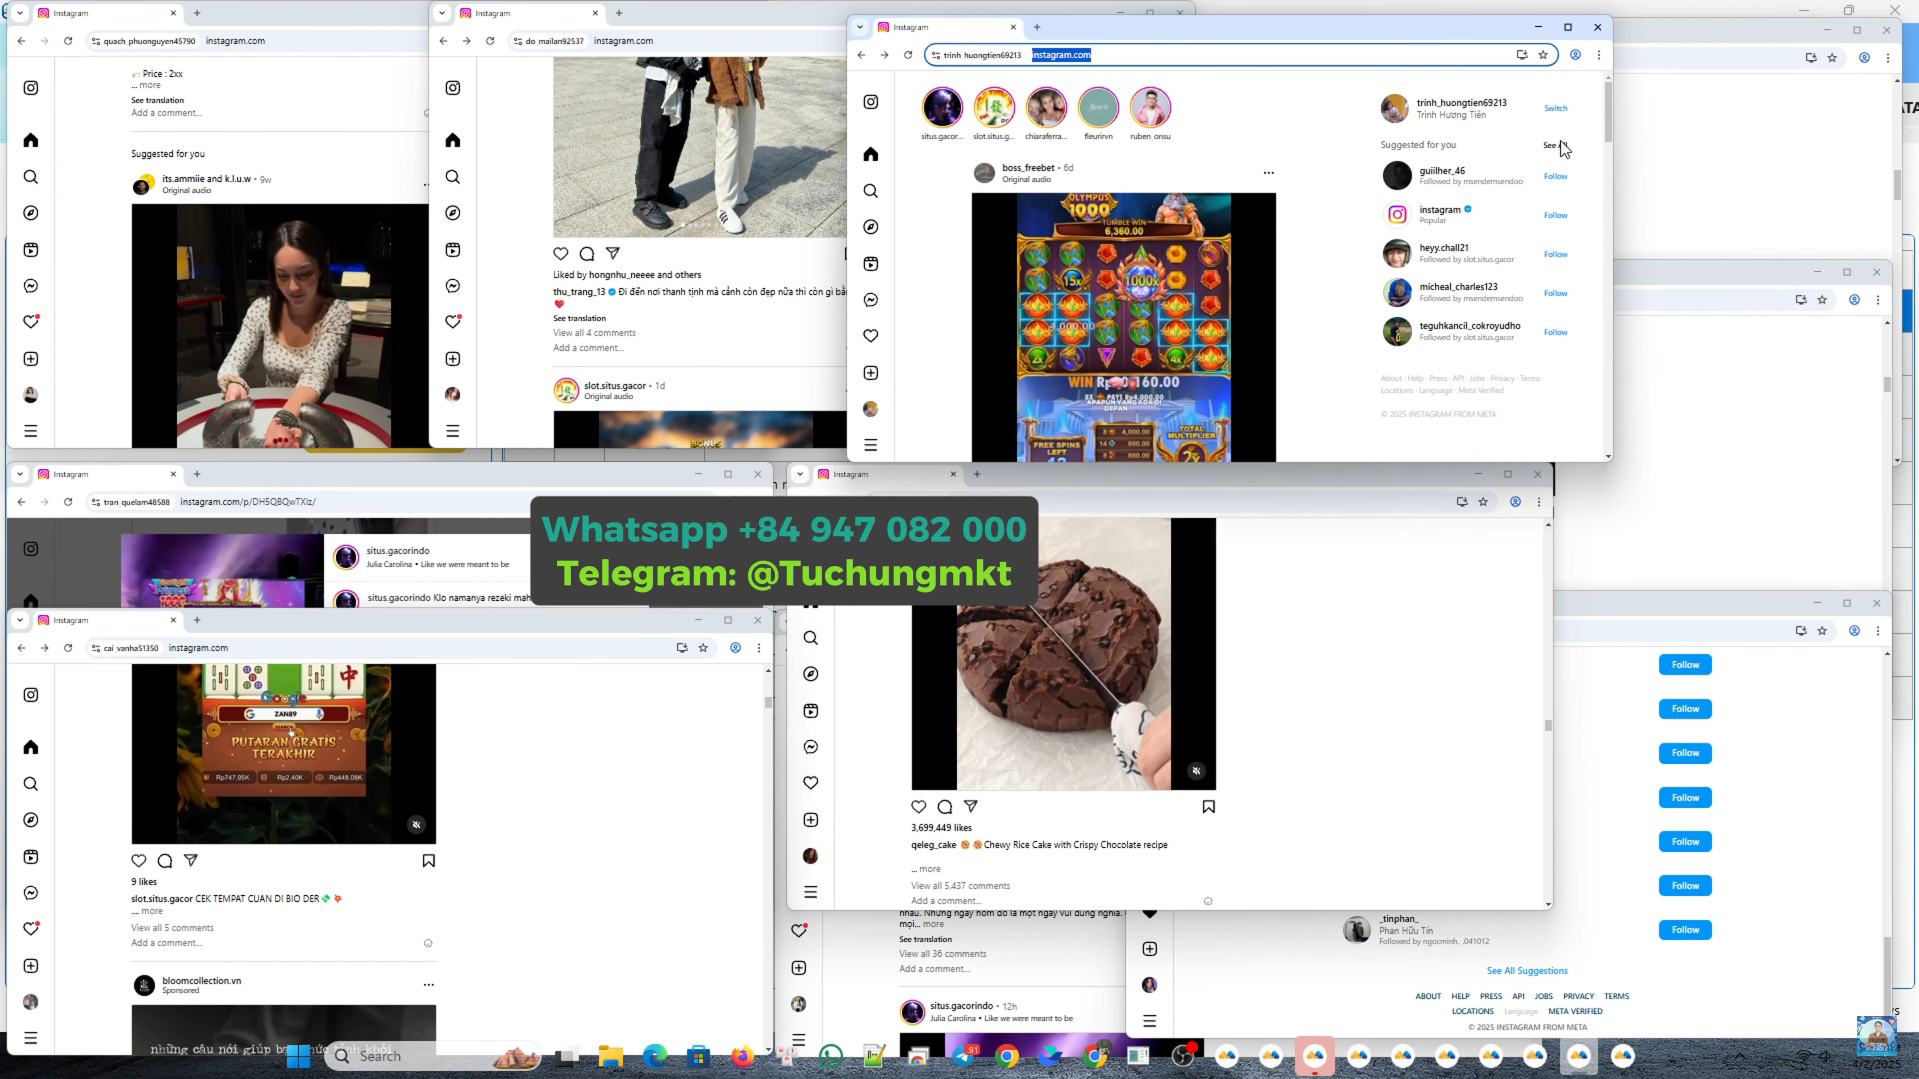Open Notifications in the quach phuonguyen45790 window sidebar
The image size is (1919, 1079).
tap(31, 322)
